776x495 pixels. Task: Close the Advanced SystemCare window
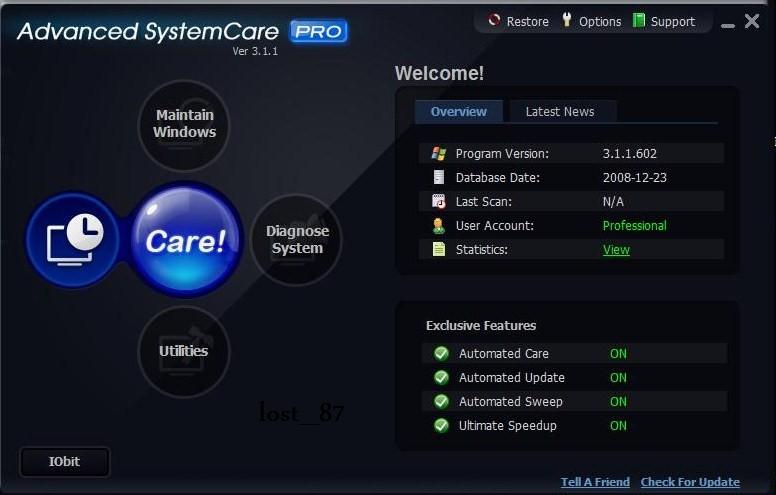[x=752, y=21]
